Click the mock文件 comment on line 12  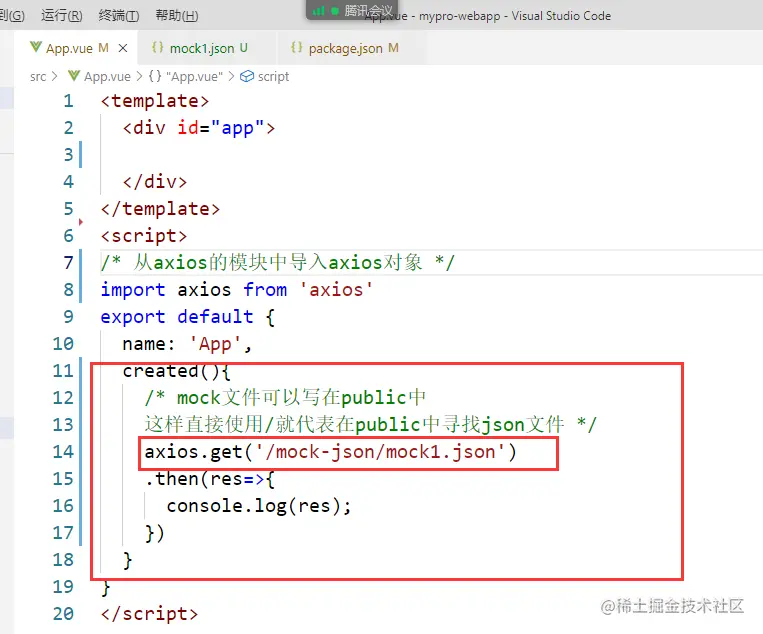(x=285, y=398)
